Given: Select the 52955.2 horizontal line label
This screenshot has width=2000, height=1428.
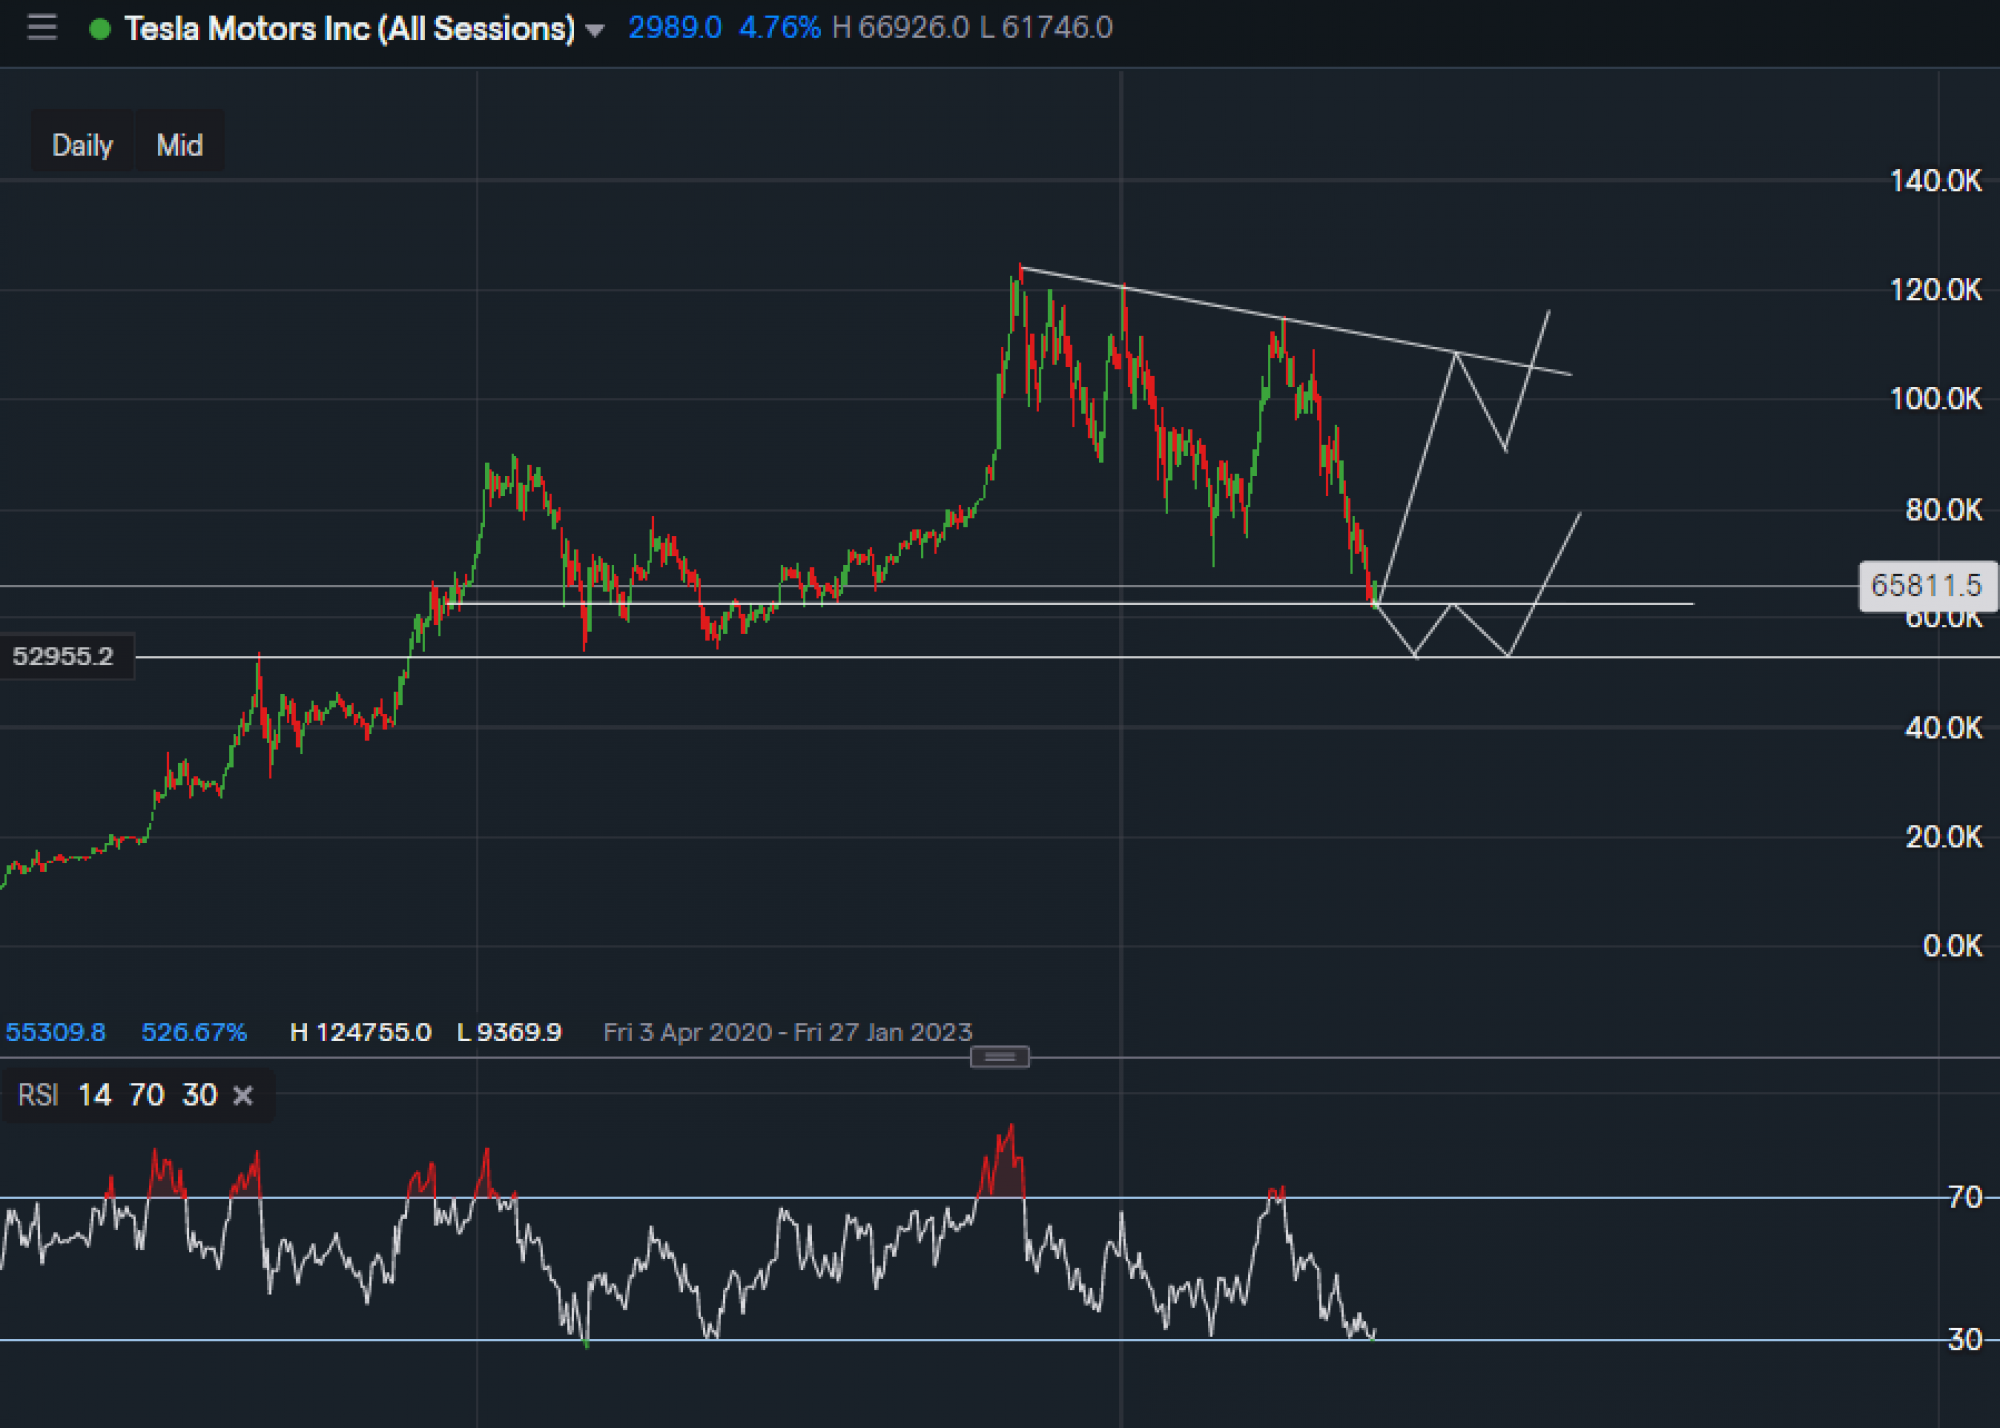Looking at the screenshot, I should (x=63, y=657).
